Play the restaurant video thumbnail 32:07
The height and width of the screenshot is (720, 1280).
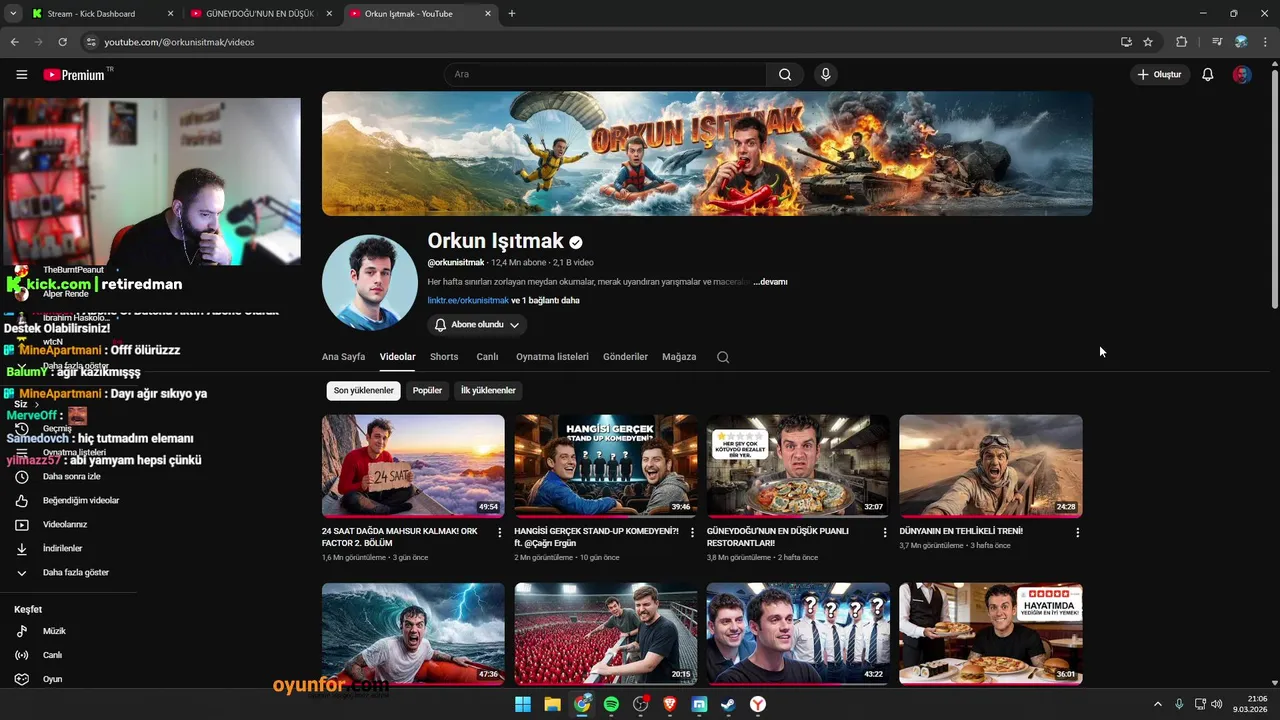point(798,466)
